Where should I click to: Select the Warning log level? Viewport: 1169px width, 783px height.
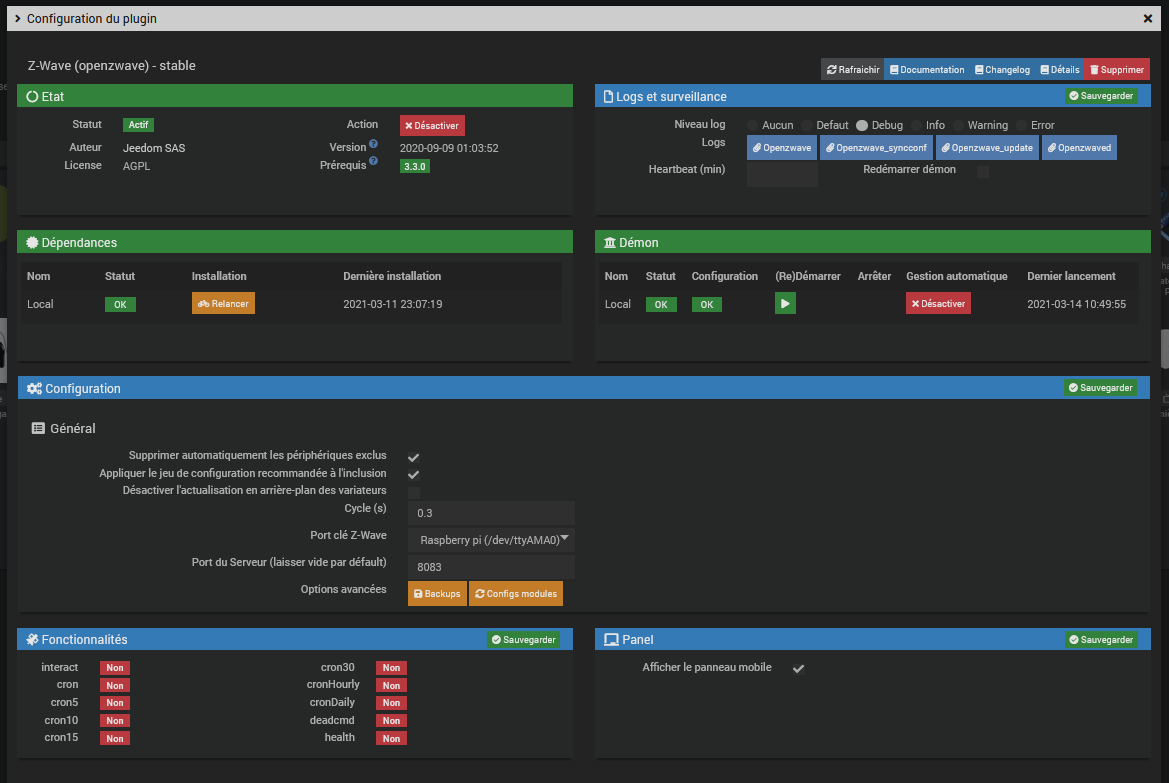958,126
